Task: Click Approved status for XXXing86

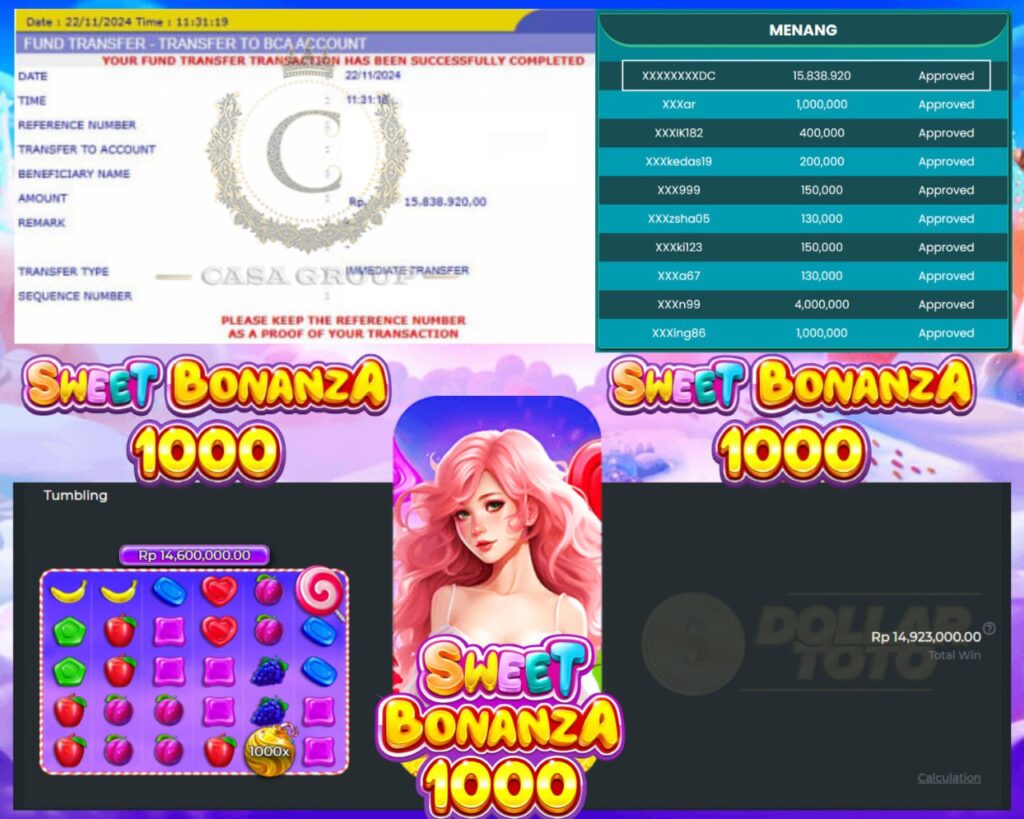Action: (x=946, y=333)
